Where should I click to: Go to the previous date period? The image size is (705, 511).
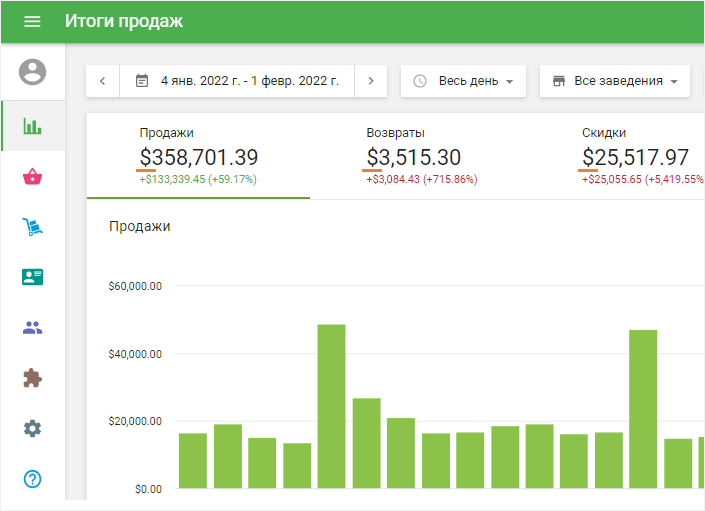tap(103, 81)
